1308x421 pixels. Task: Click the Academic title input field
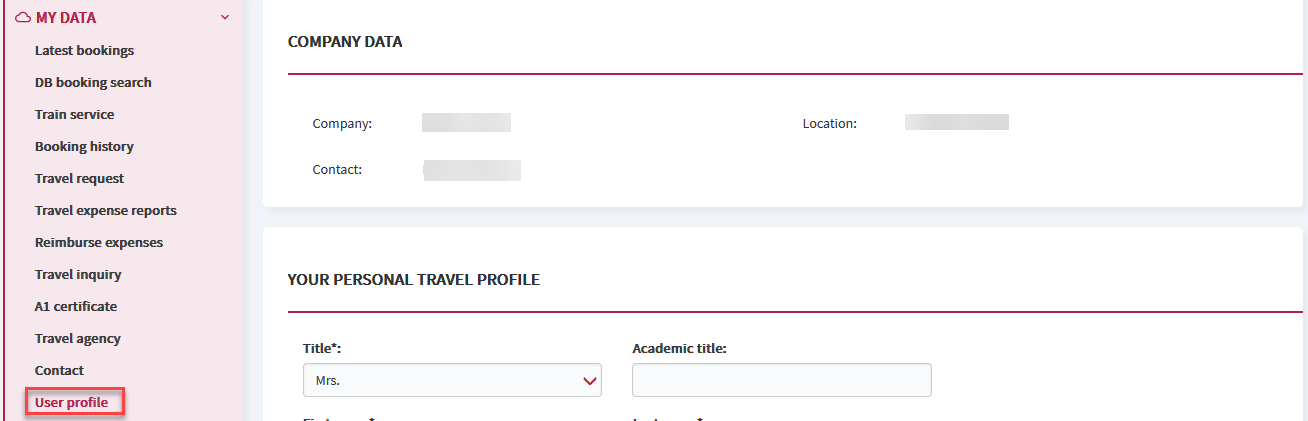[782, 380]
